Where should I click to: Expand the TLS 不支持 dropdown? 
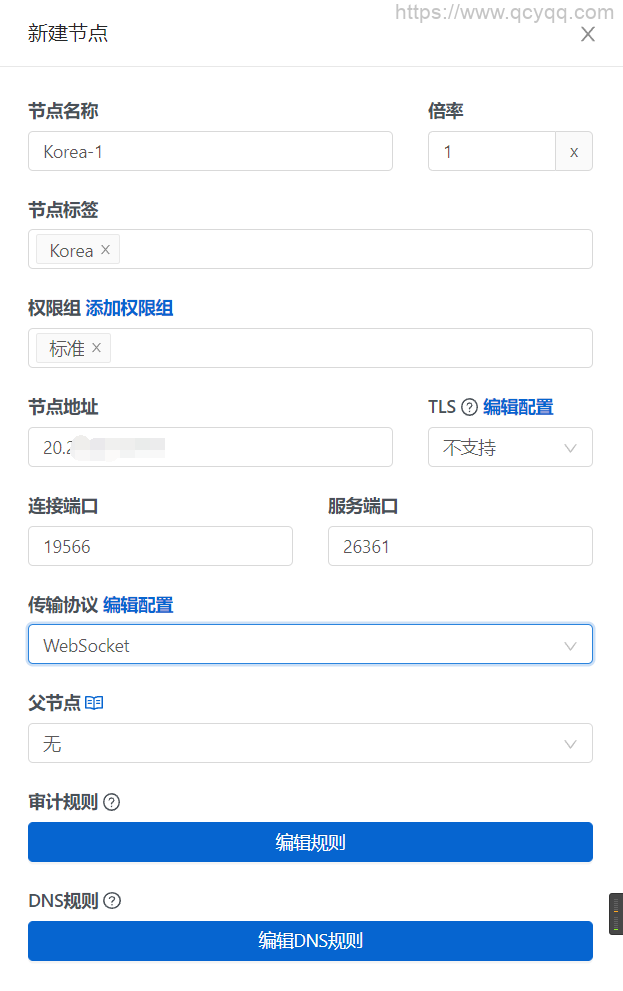(510, 447)
